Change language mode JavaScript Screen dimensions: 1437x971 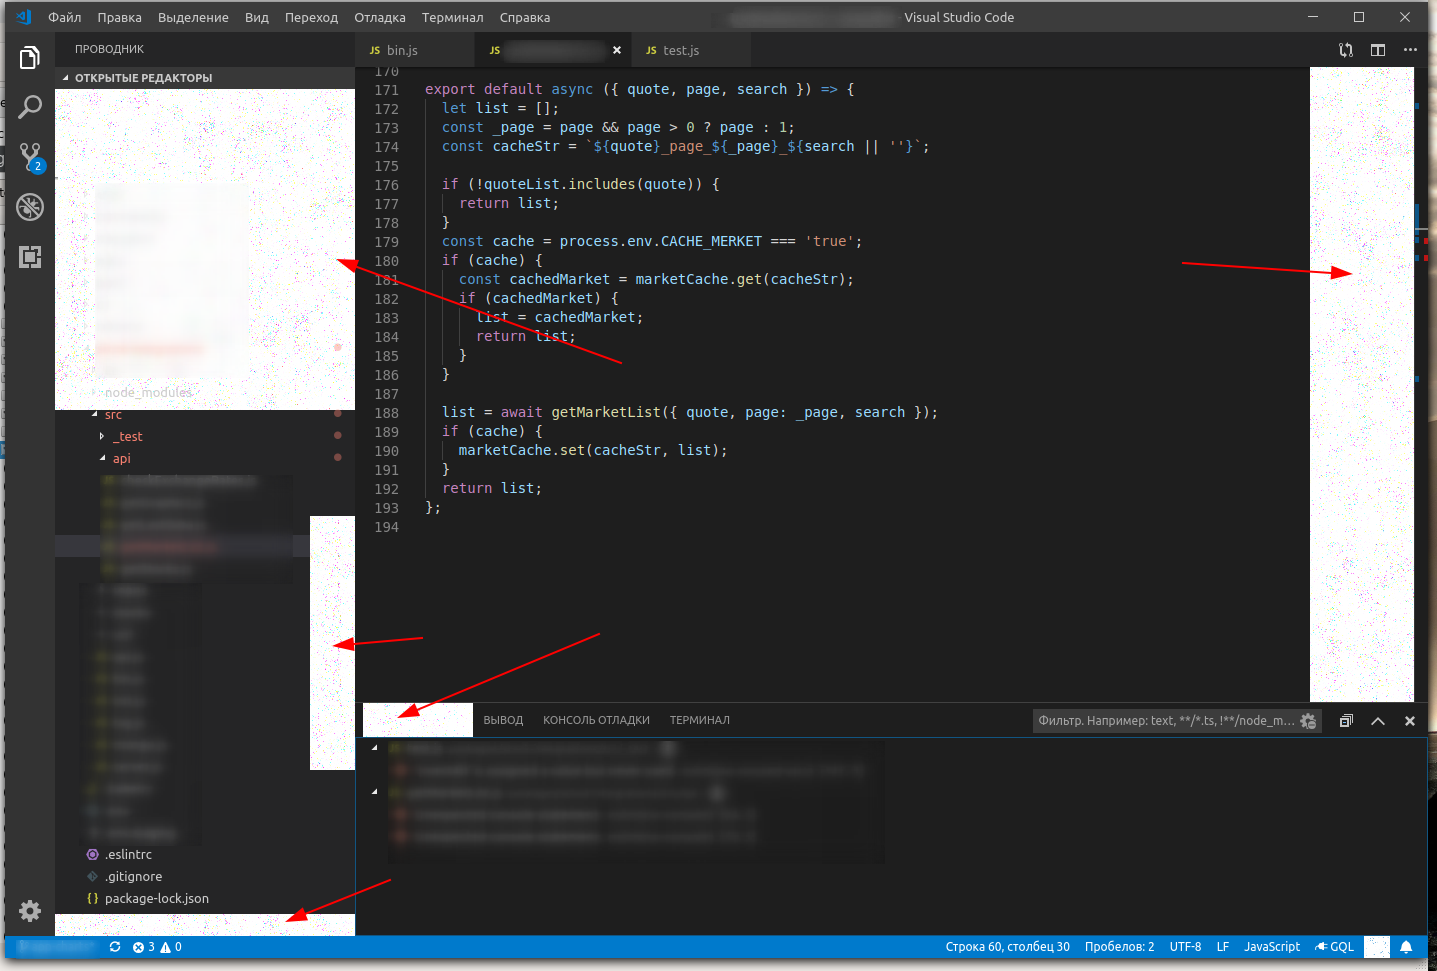1272,947
